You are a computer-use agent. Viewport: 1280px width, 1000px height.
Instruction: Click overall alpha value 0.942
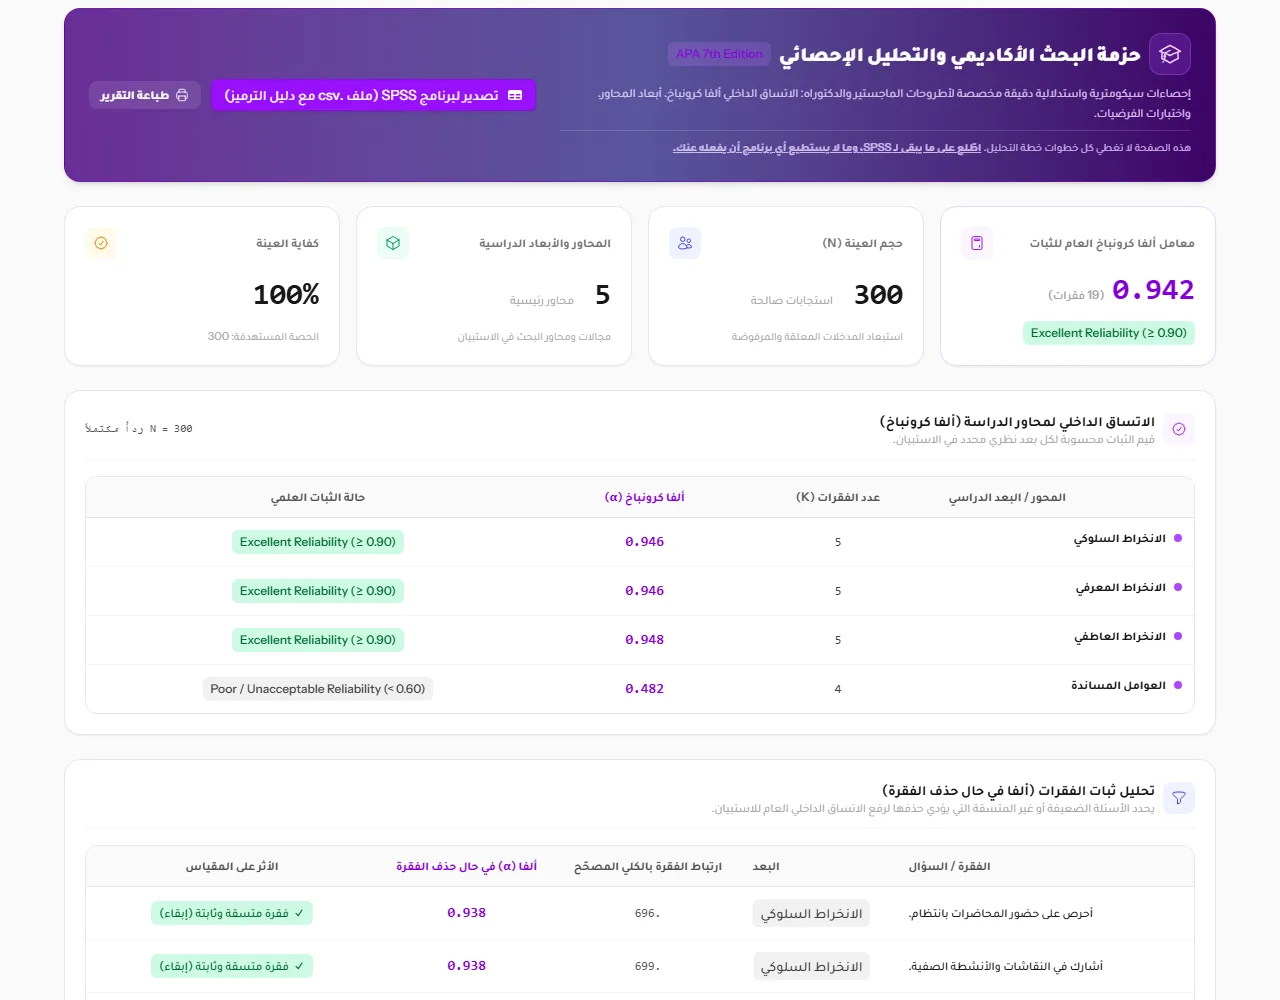click(x=1153, y=290)
